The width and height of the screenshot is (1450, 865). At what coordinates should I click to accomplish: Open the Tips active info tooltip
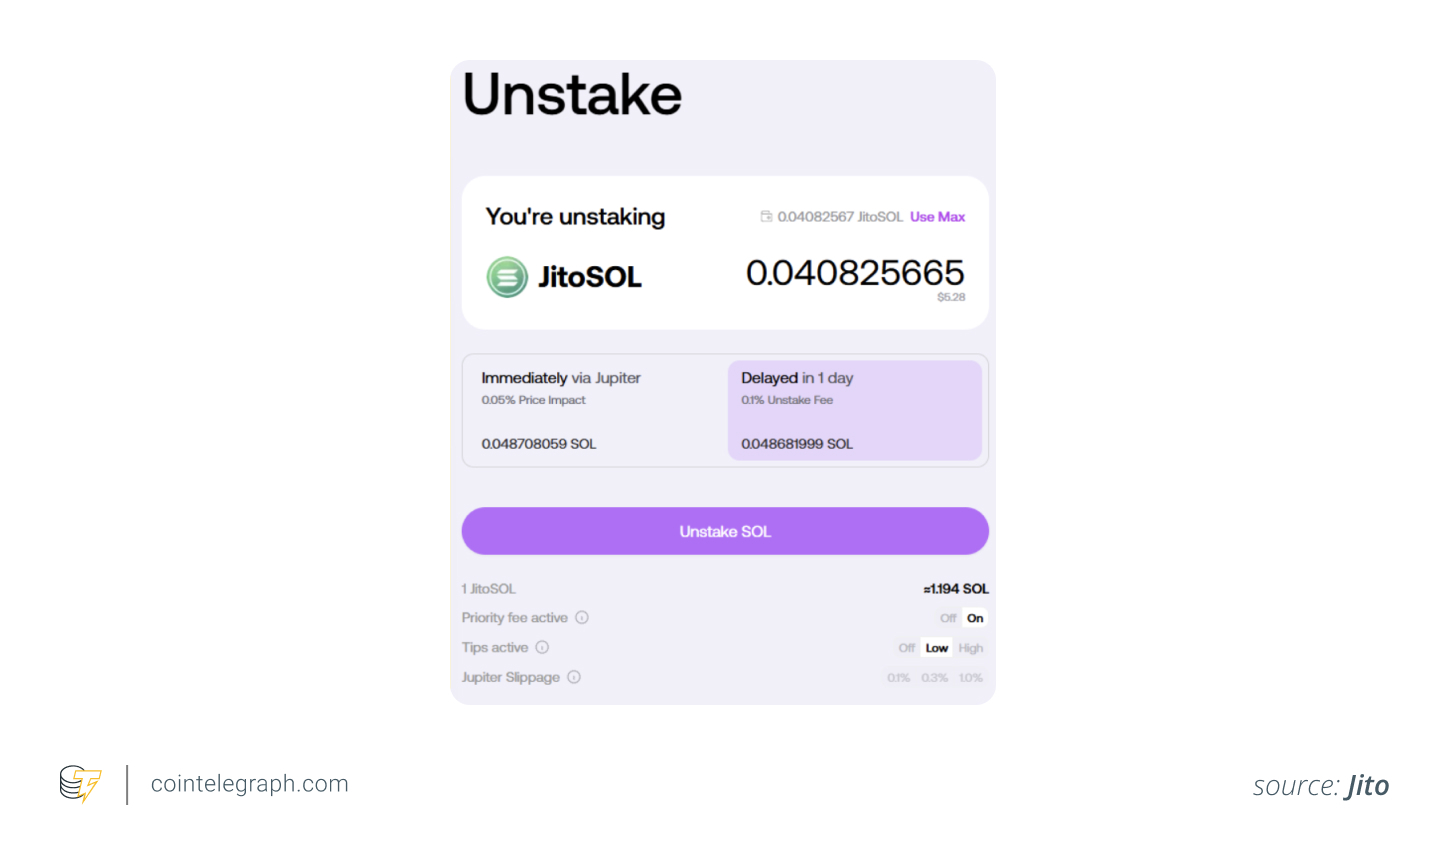pos(541,647)
